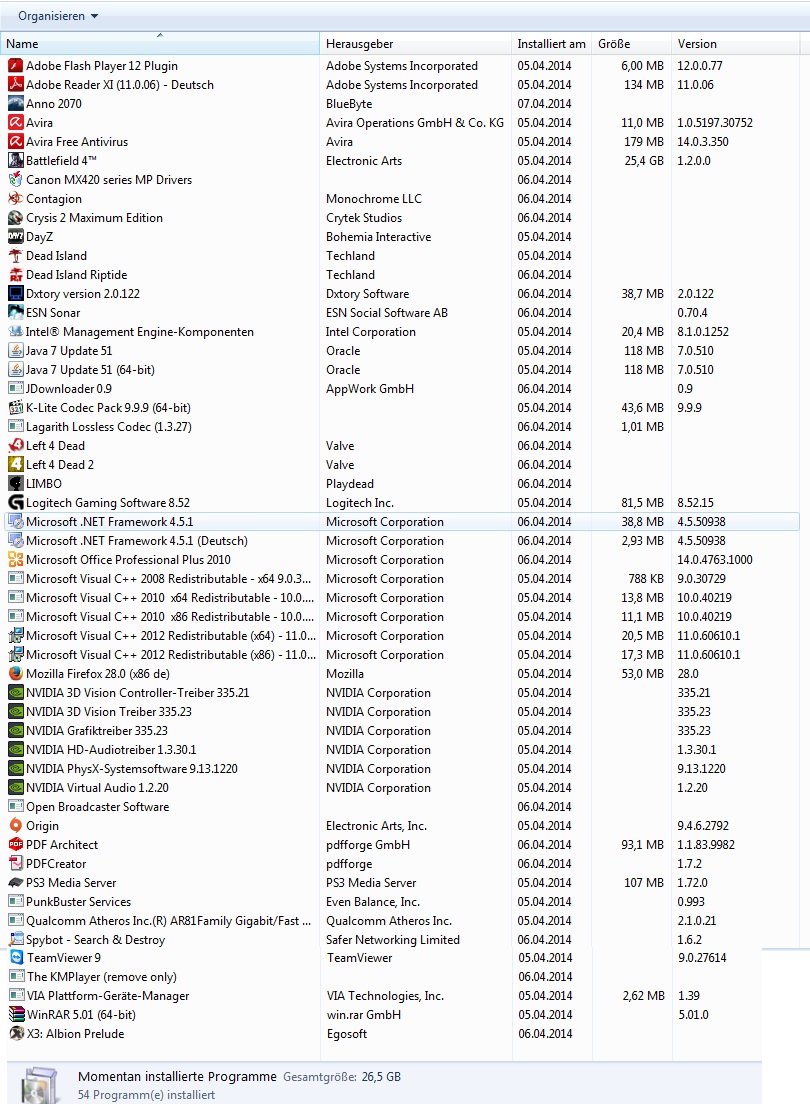Sort by the Version column header

click(734, 44)
